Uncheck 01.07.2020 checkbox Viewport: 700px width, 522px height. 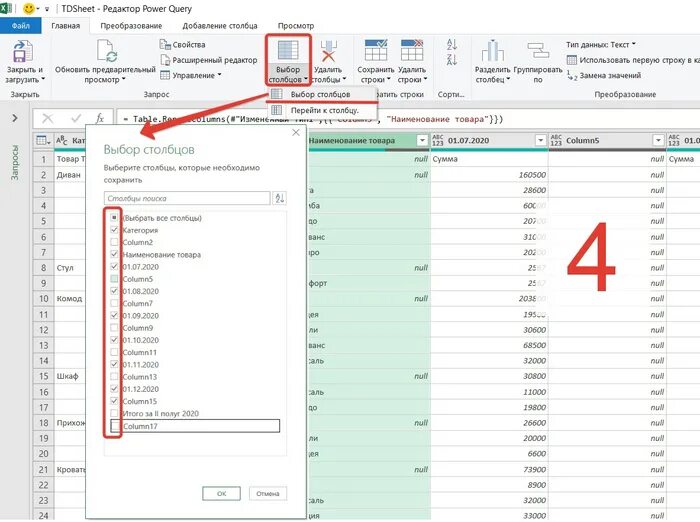114,267
